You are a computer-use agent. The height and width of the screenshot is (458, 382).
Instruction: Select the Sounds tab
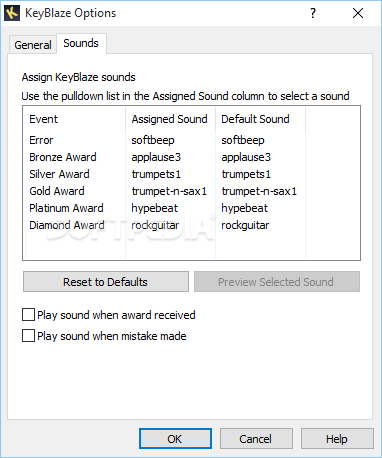pos(81,43)
